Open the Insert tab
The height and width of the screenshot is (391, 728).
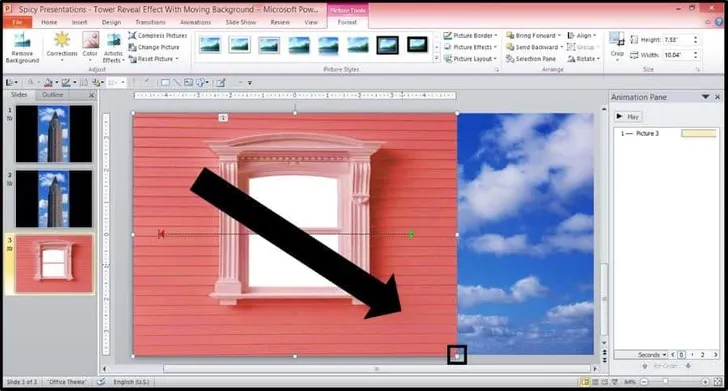click(79, 22)
